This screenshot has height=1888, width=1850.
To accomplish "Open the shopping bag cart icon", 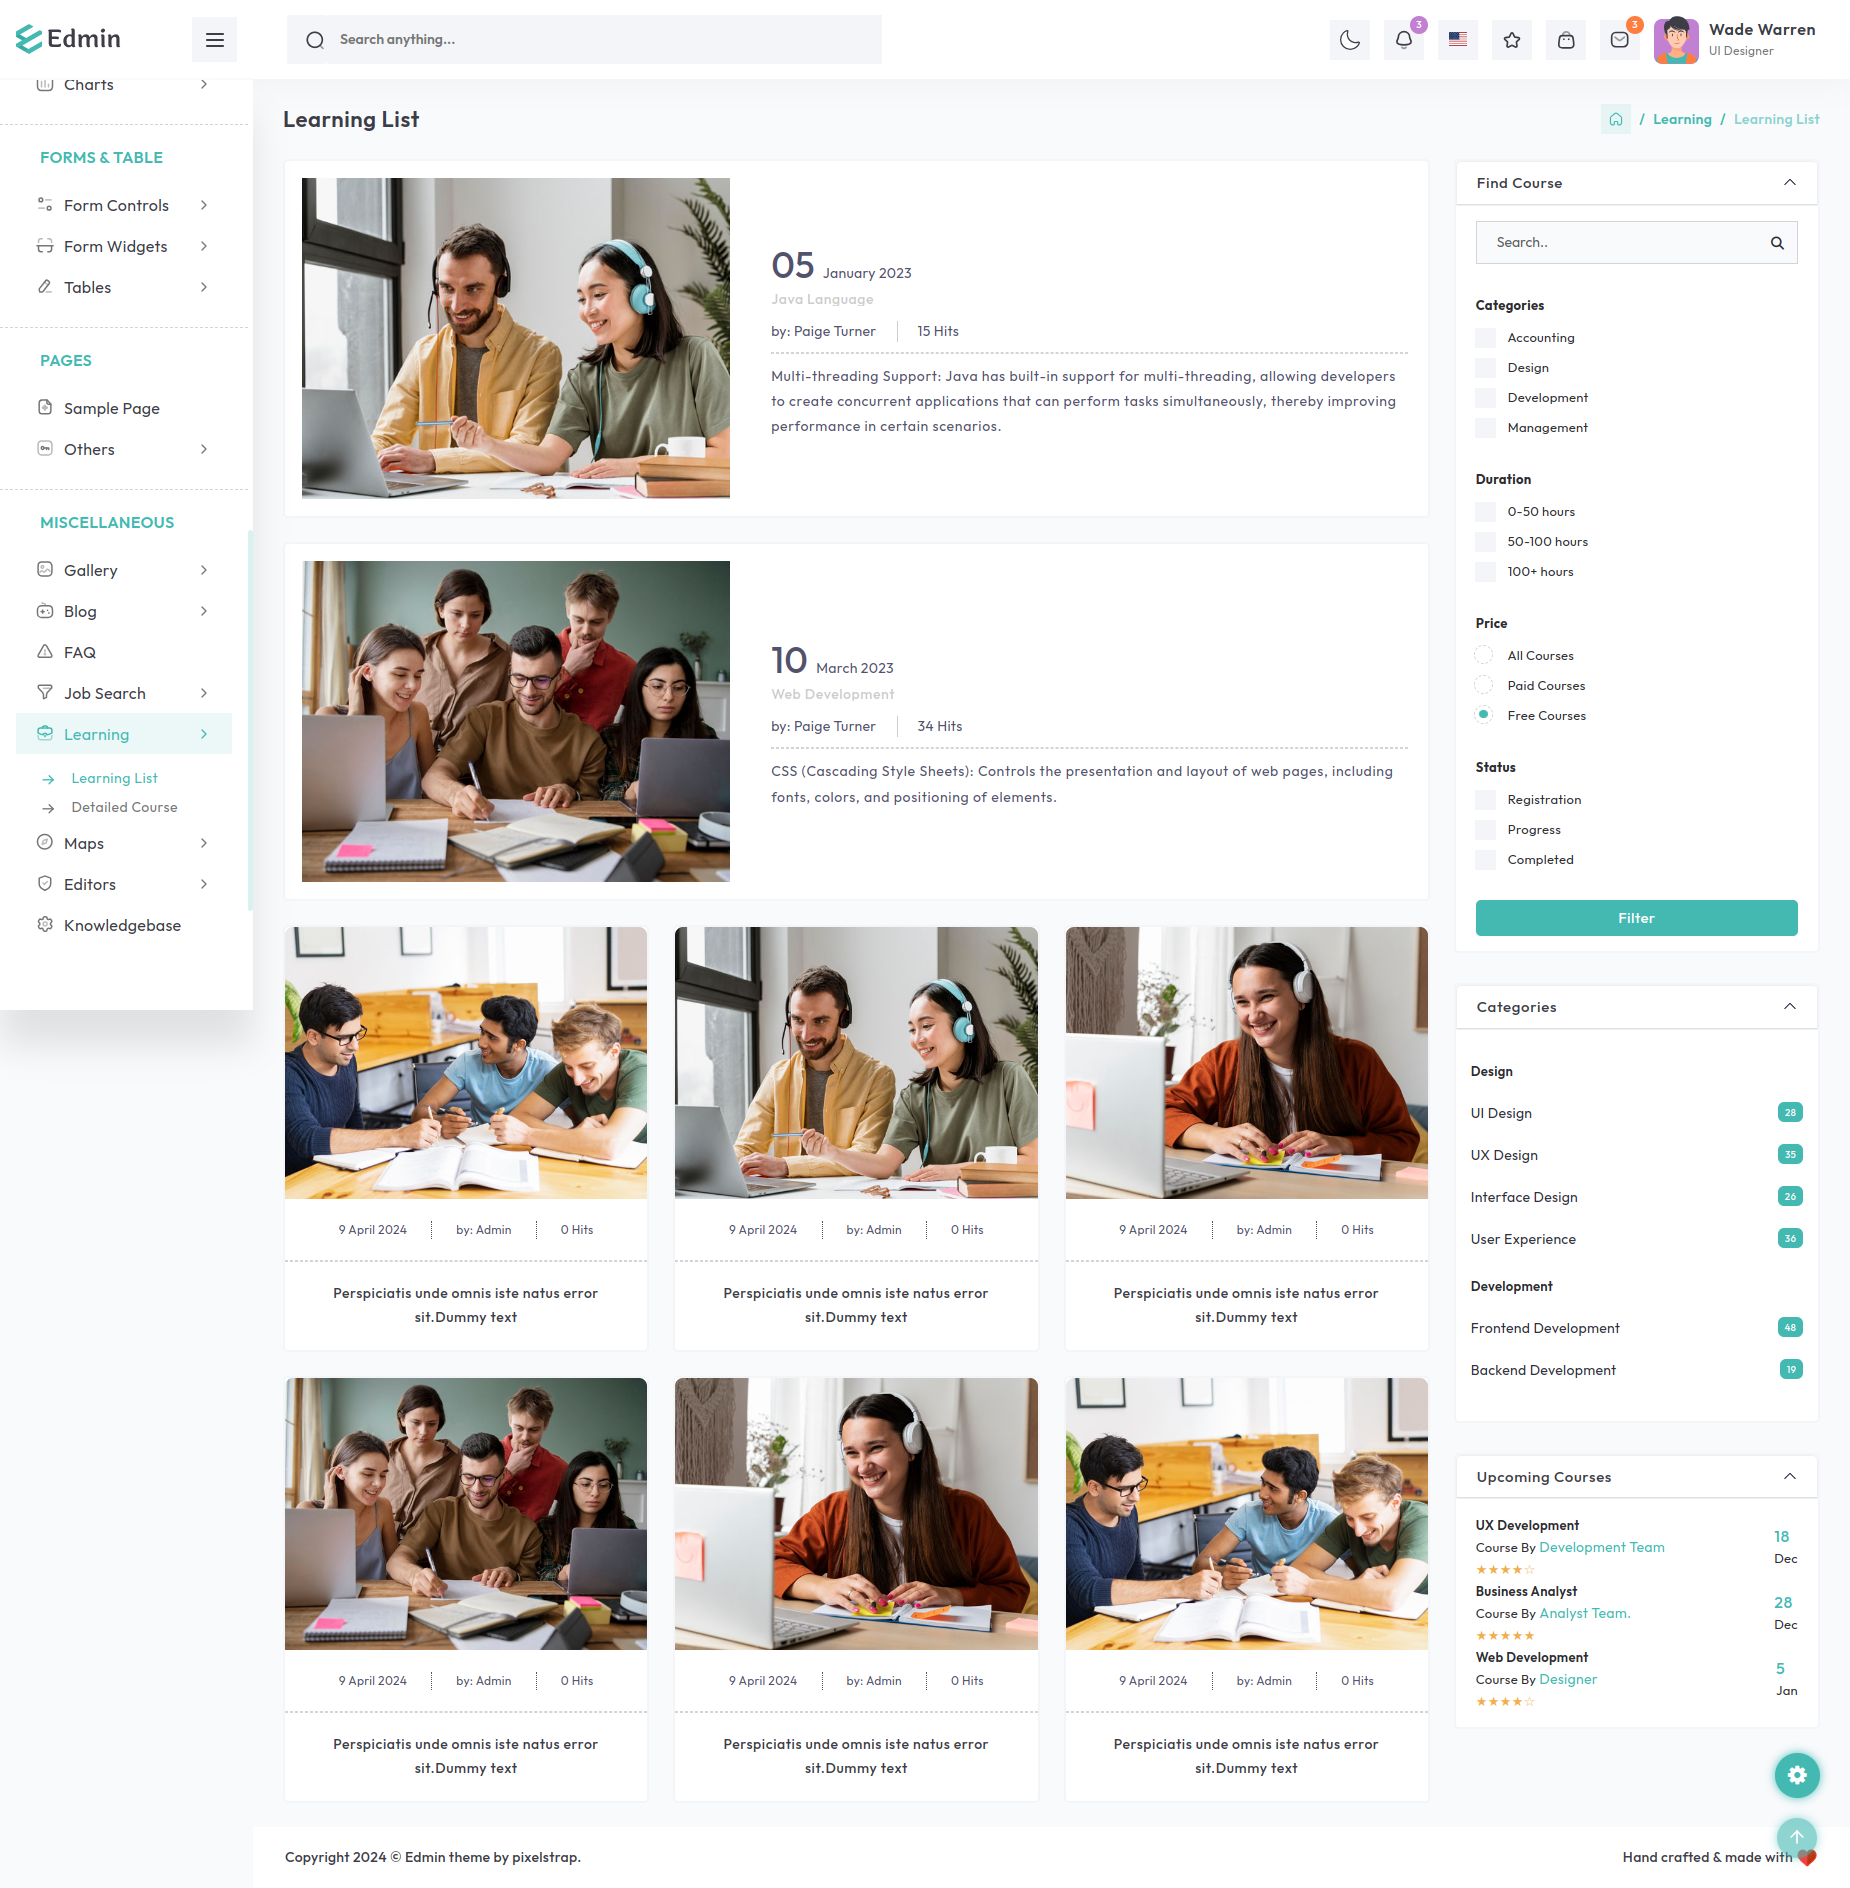I will tap(1566, 40).
